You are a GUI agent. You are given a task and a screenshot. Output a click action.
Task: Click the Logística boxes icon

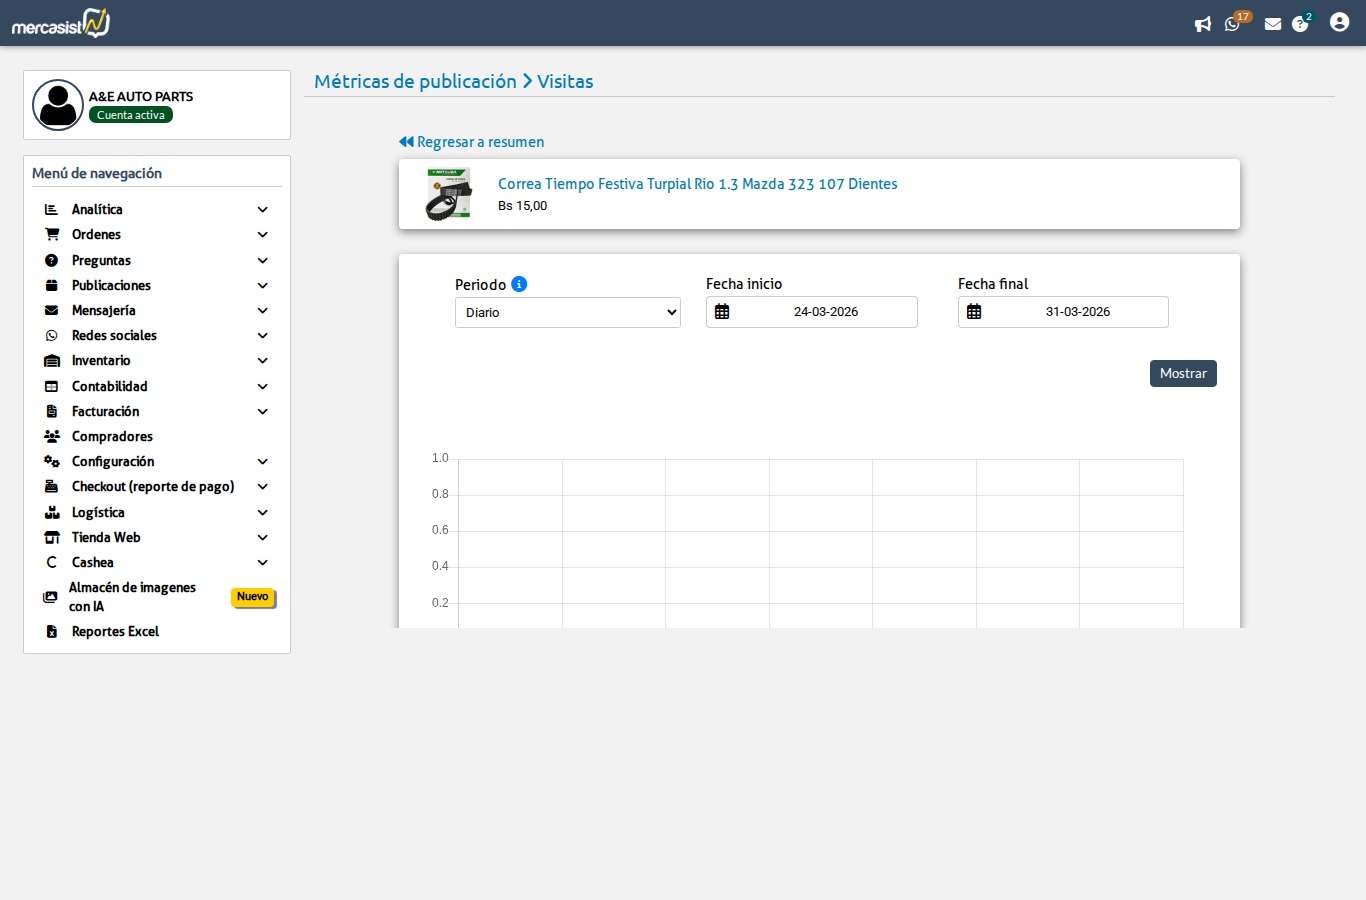(x=52, y=512)
